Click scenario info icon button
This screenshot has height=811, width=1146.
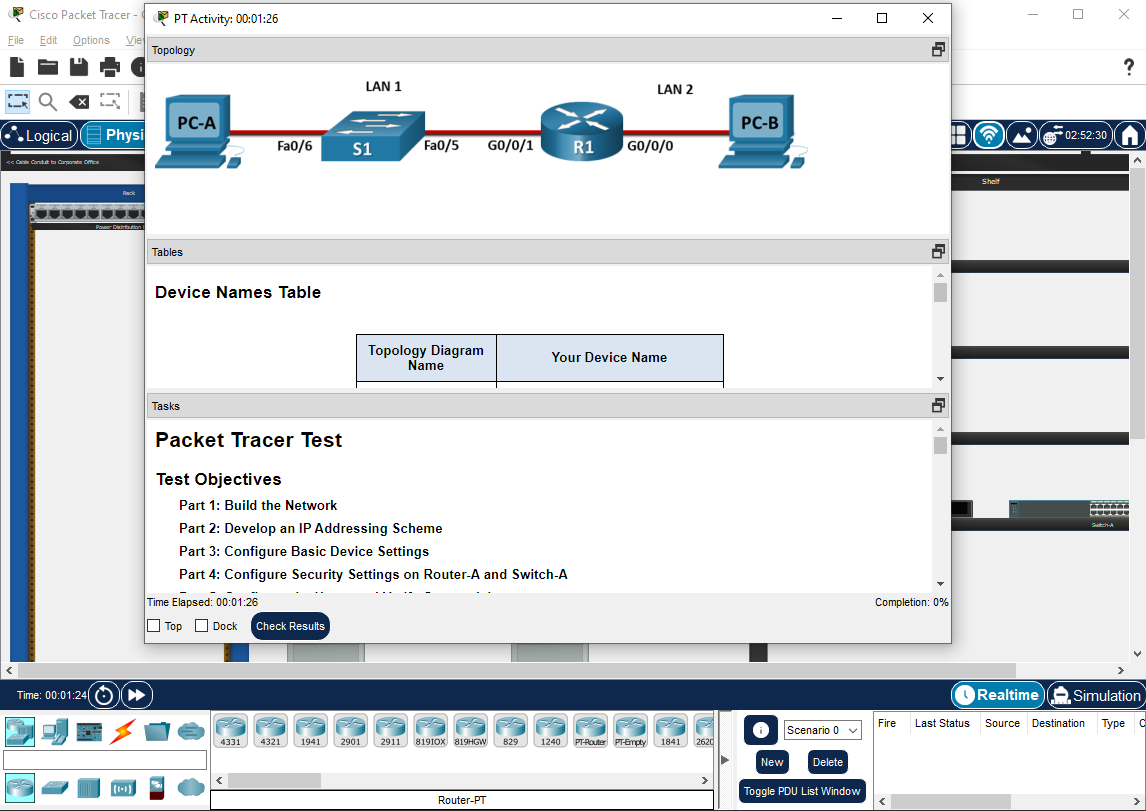760,730
